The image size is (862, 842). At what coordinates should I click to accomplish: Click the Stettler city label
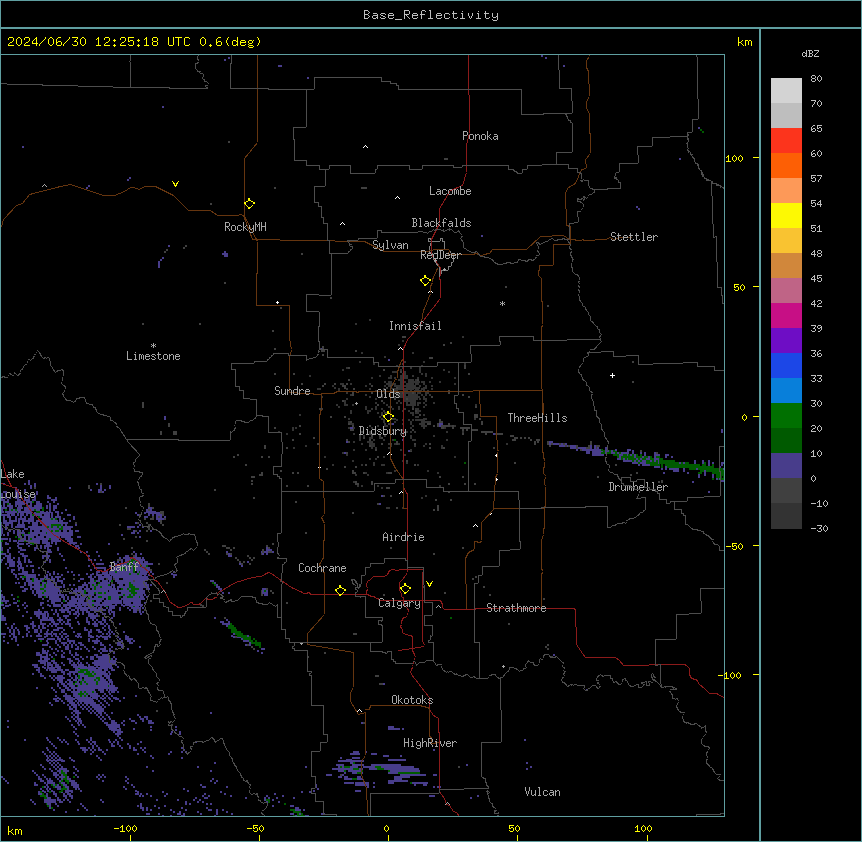[x=634, y=237]
